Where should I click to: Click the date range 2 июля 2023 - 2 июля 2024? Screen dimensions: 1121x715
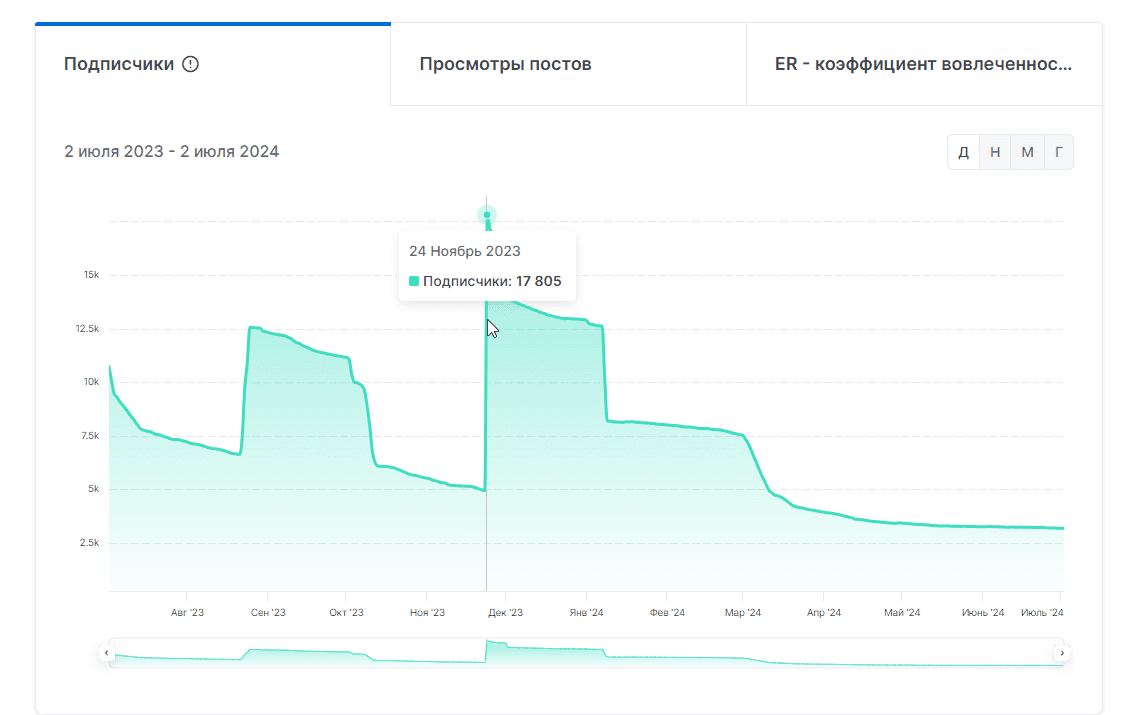(x=172, y=152)
